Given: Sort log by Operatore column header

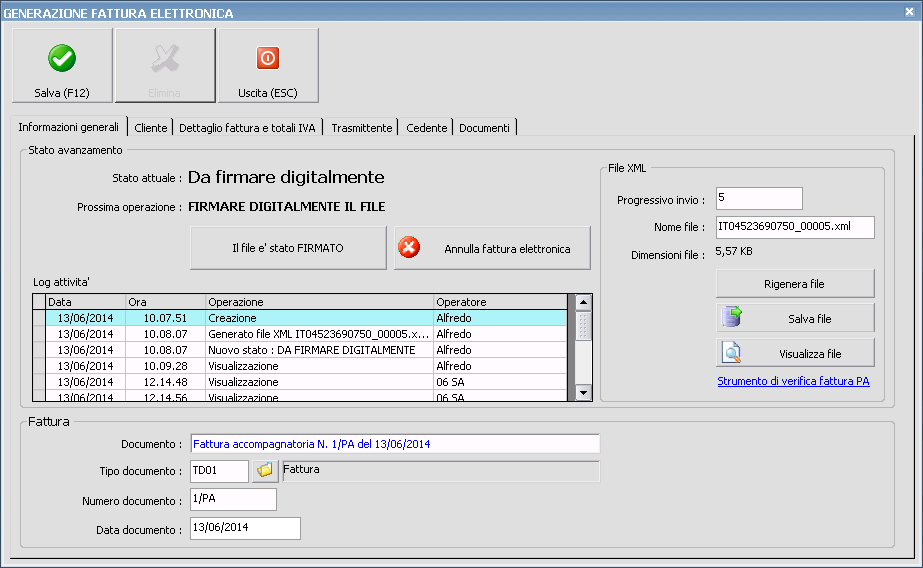Looking at the screenshot, I should [x=499, y=302].
